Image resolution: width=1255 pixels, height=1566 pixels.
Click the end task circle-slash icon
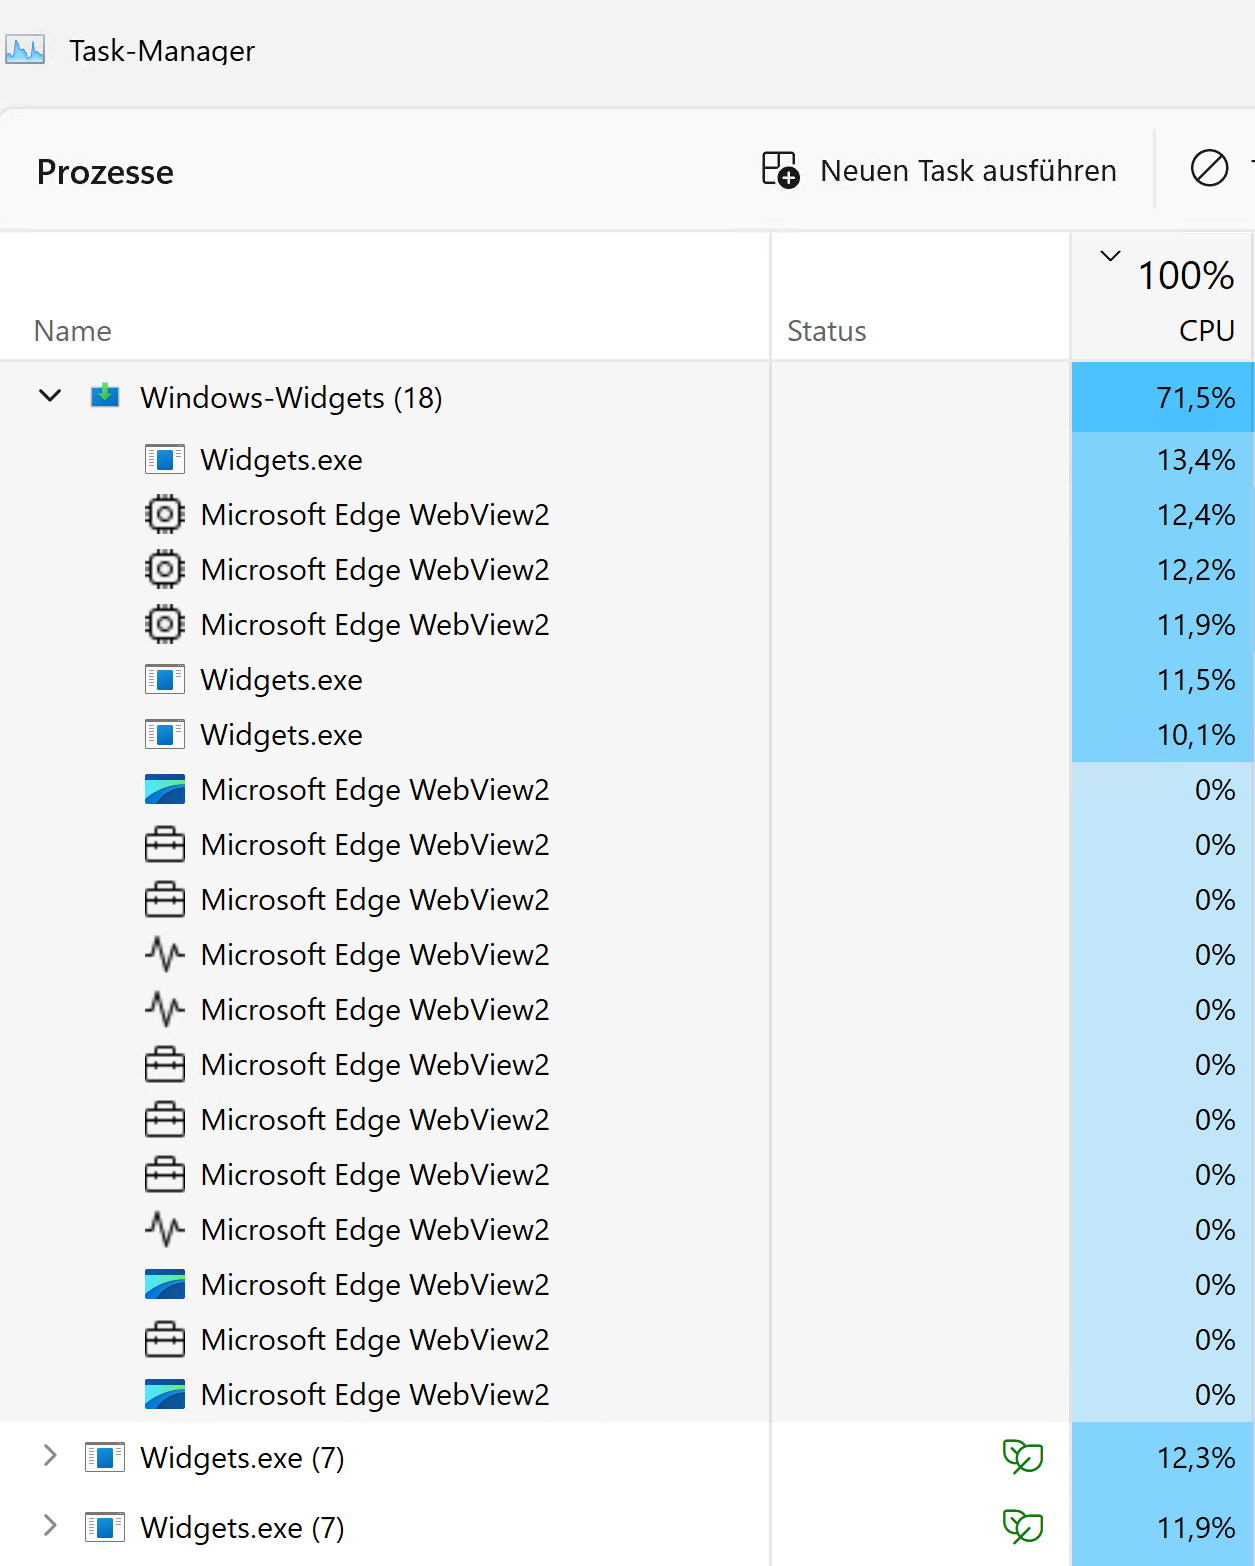pos(1209,168)
